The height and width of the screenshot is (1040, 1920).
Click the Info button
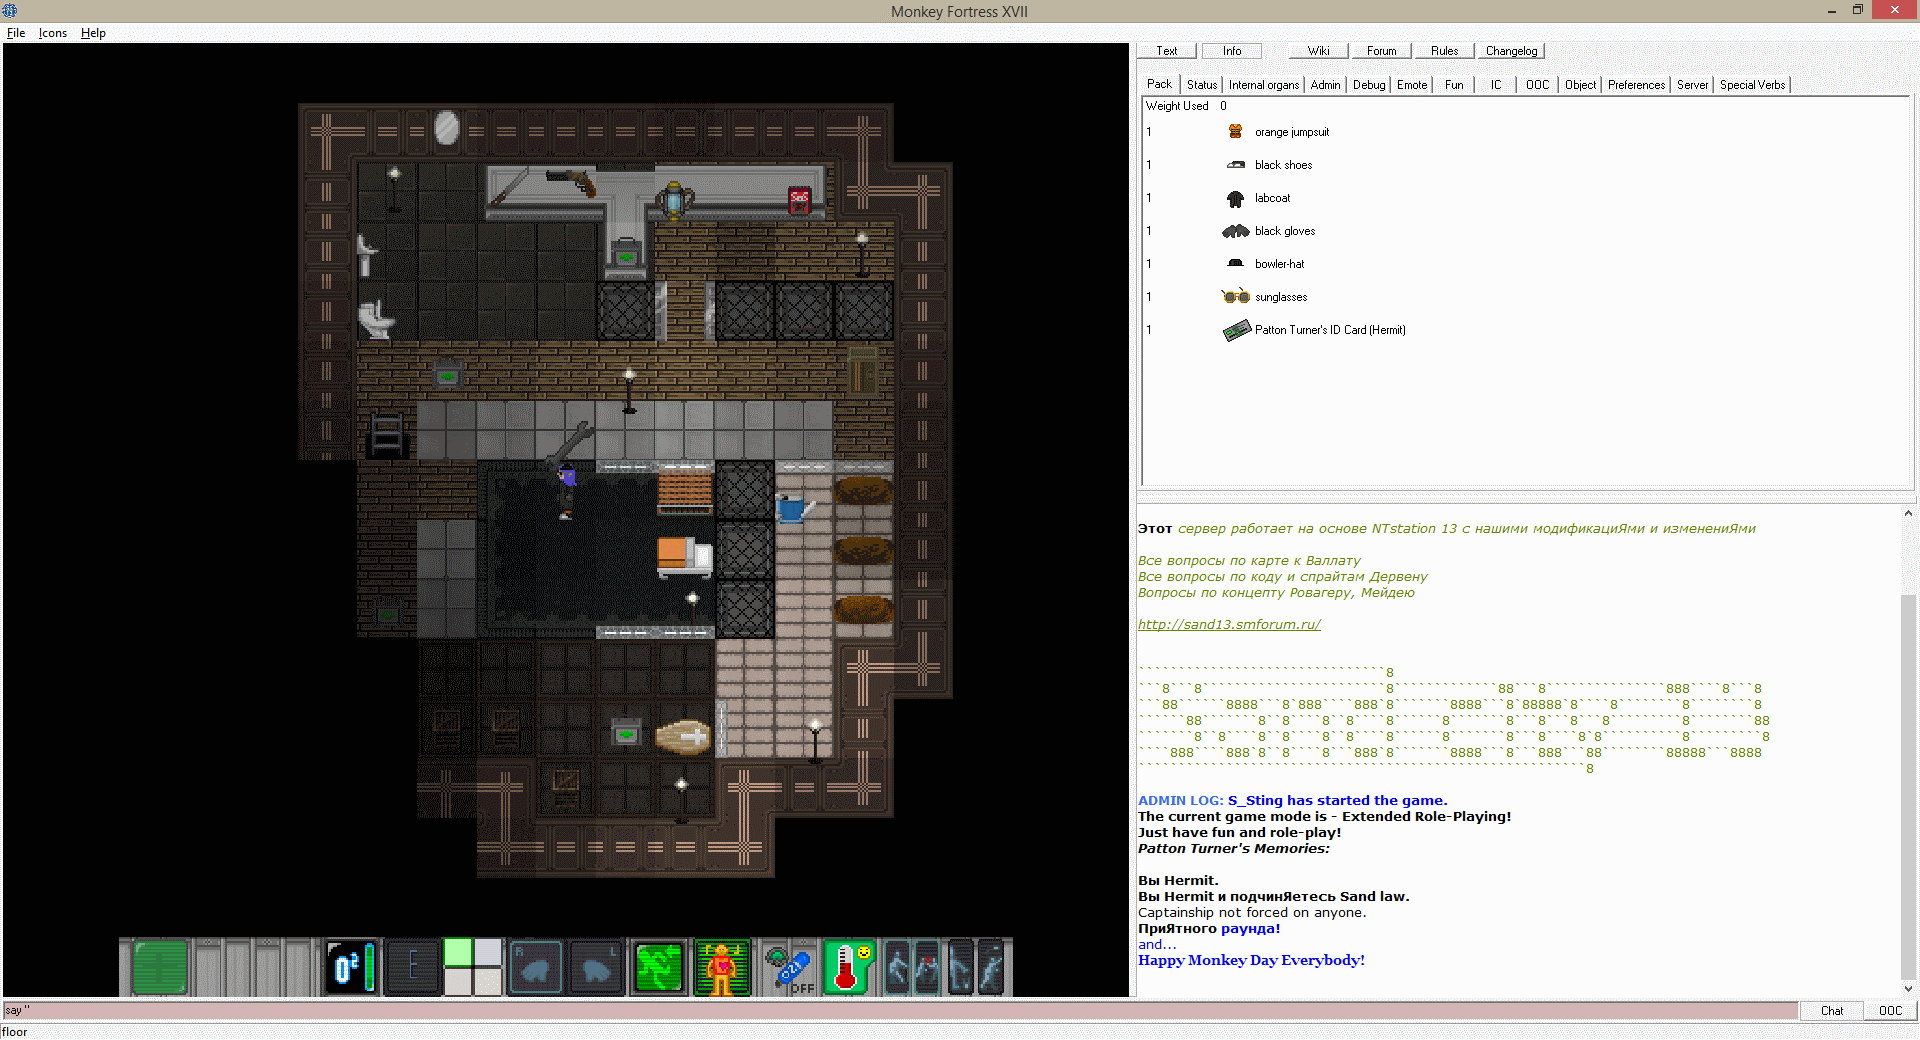[1232, 51]
